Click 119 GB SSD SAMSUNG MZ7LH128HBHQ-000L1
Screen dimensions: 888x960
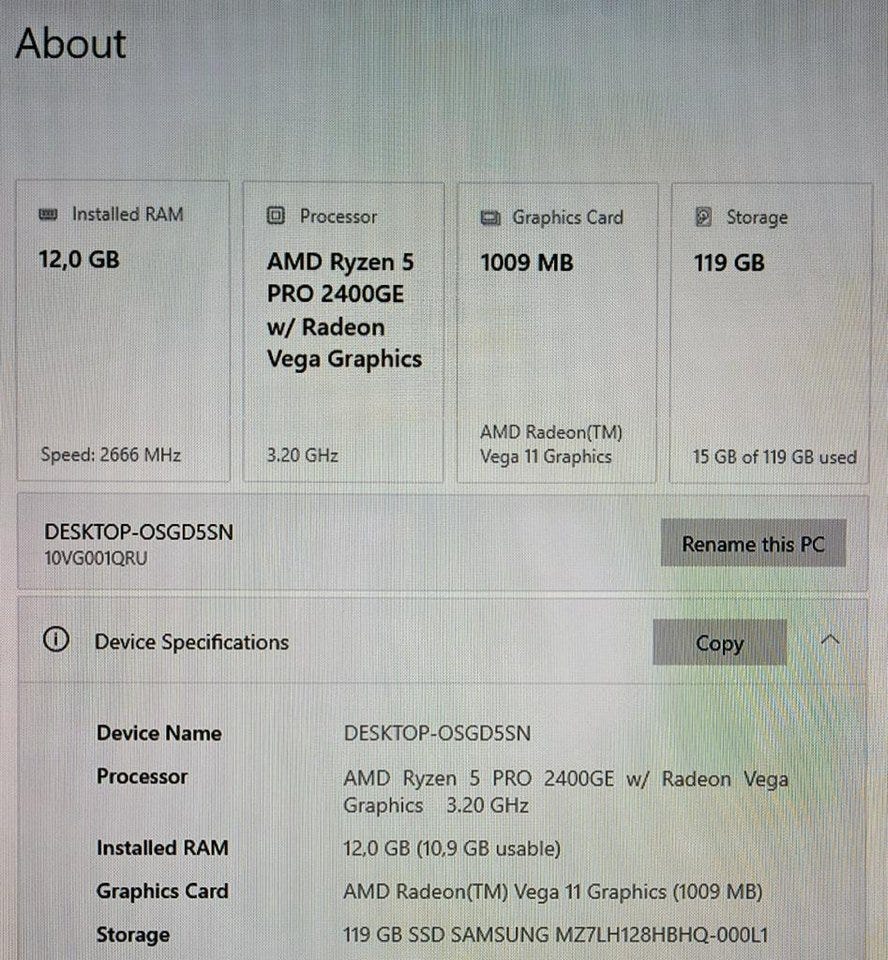pos(555,935)
